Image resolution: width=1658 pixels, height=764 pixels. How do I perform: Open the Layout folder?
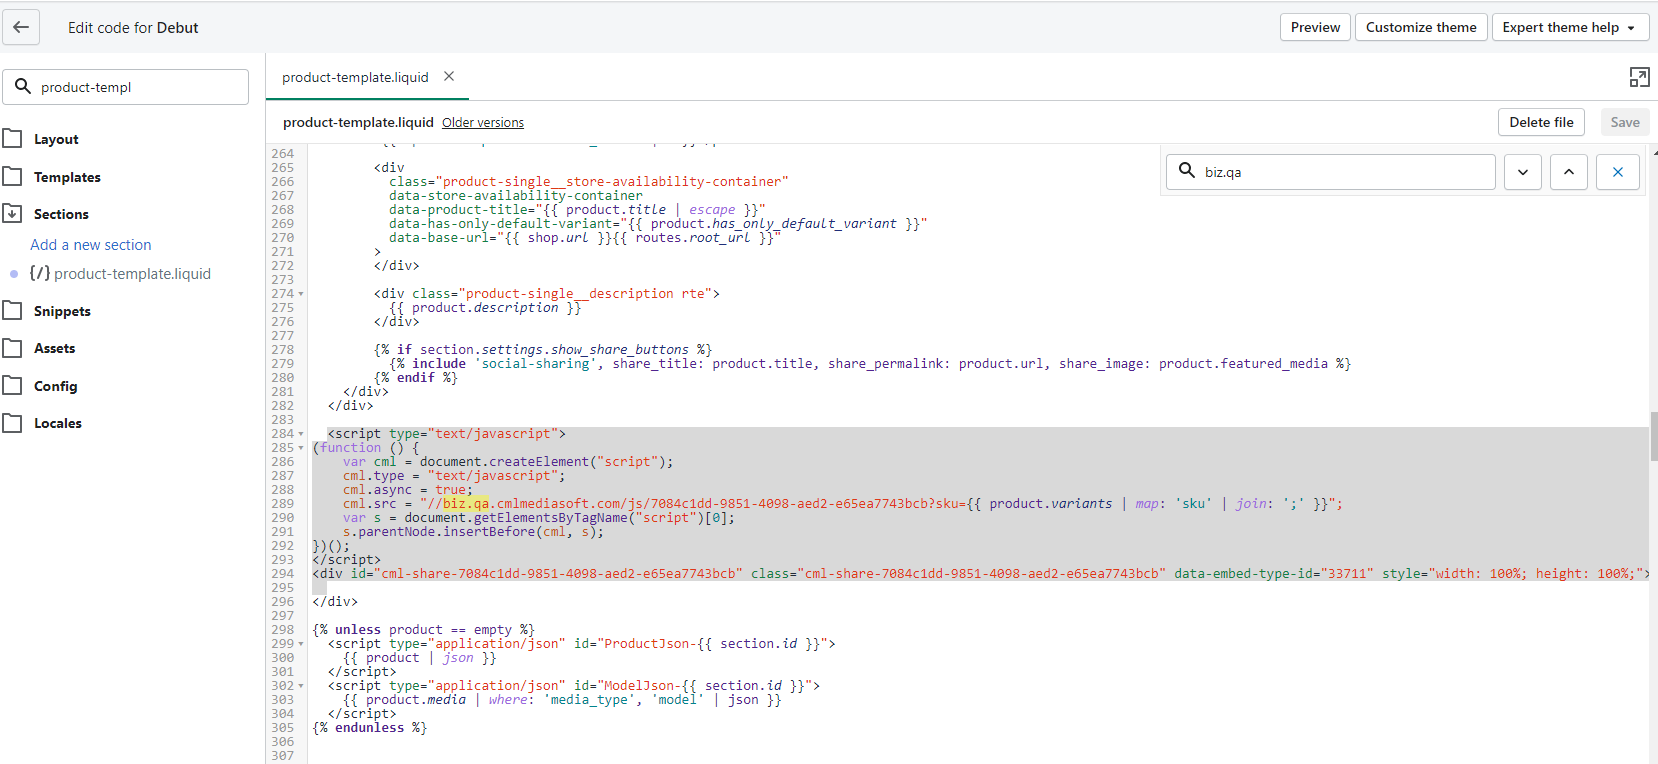pos(56,139)
